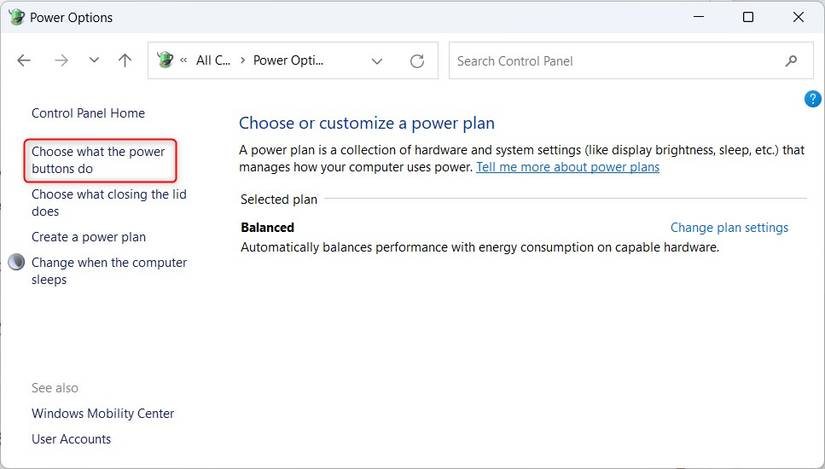
Task: Click the Power Opti... breadcrumb
Action: tap(288, 61)
